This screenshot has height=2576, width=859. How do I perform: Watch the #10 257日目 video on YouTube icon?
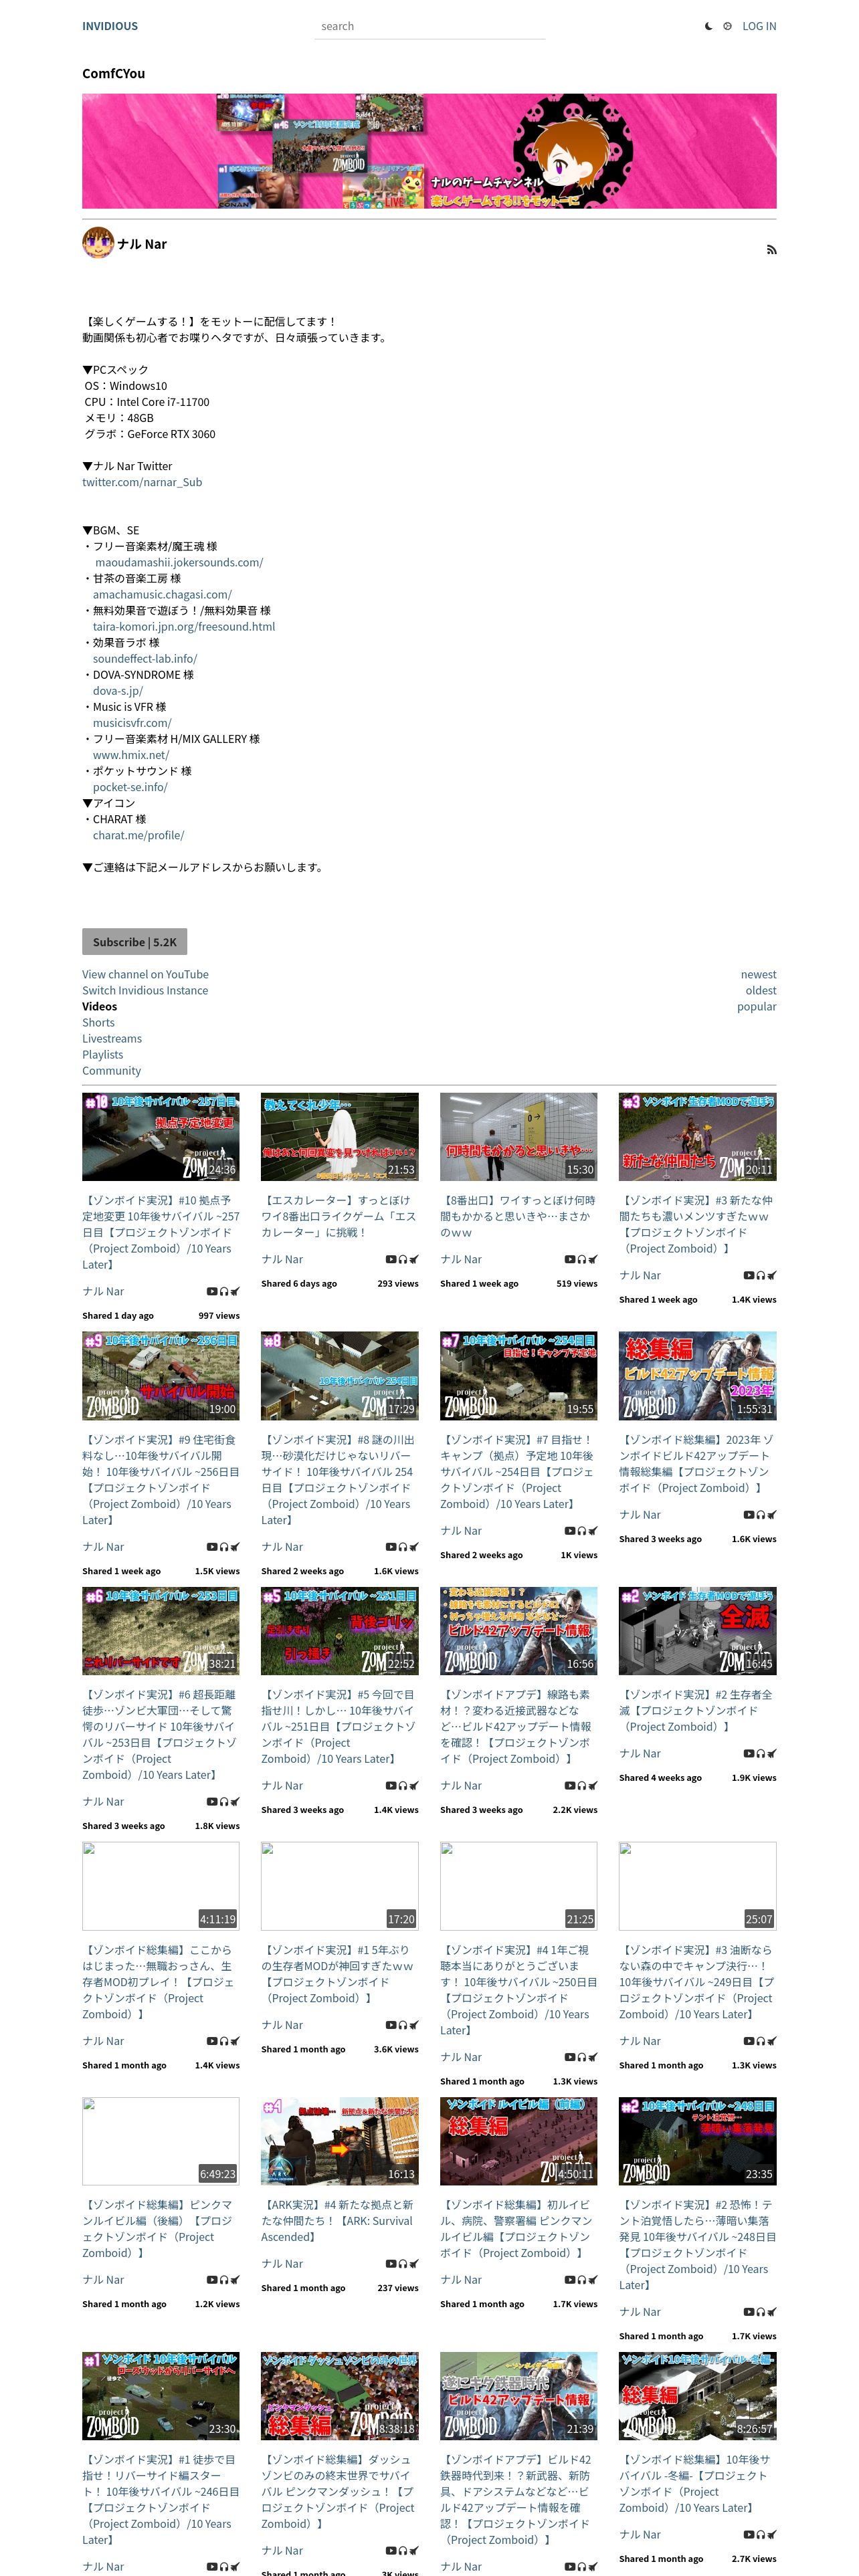click(212, 1291)
